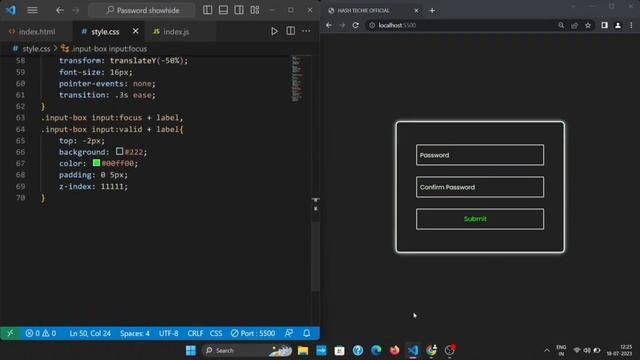Go back in VS Code editor history
640x360 pixels.
point(60,10)
